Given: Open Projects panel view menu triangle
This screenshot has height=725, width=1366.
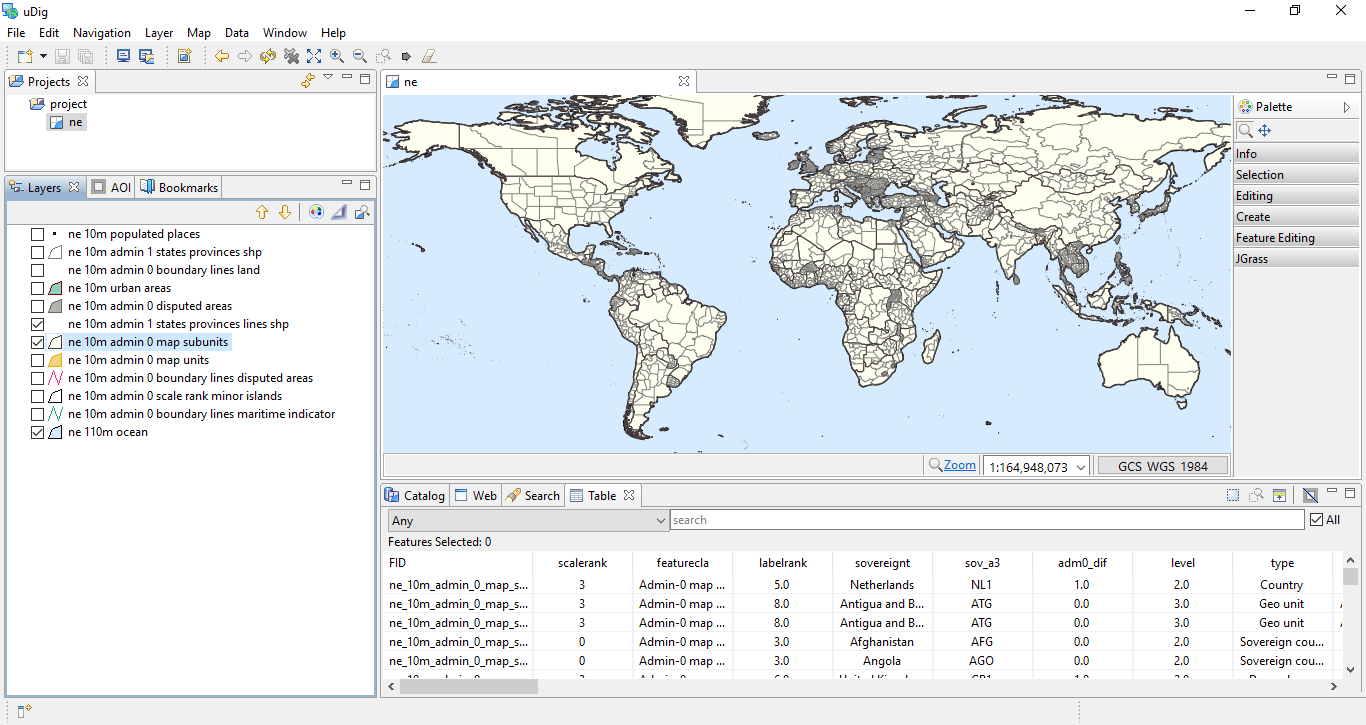Looking at the screenshot, I should 328,77.
